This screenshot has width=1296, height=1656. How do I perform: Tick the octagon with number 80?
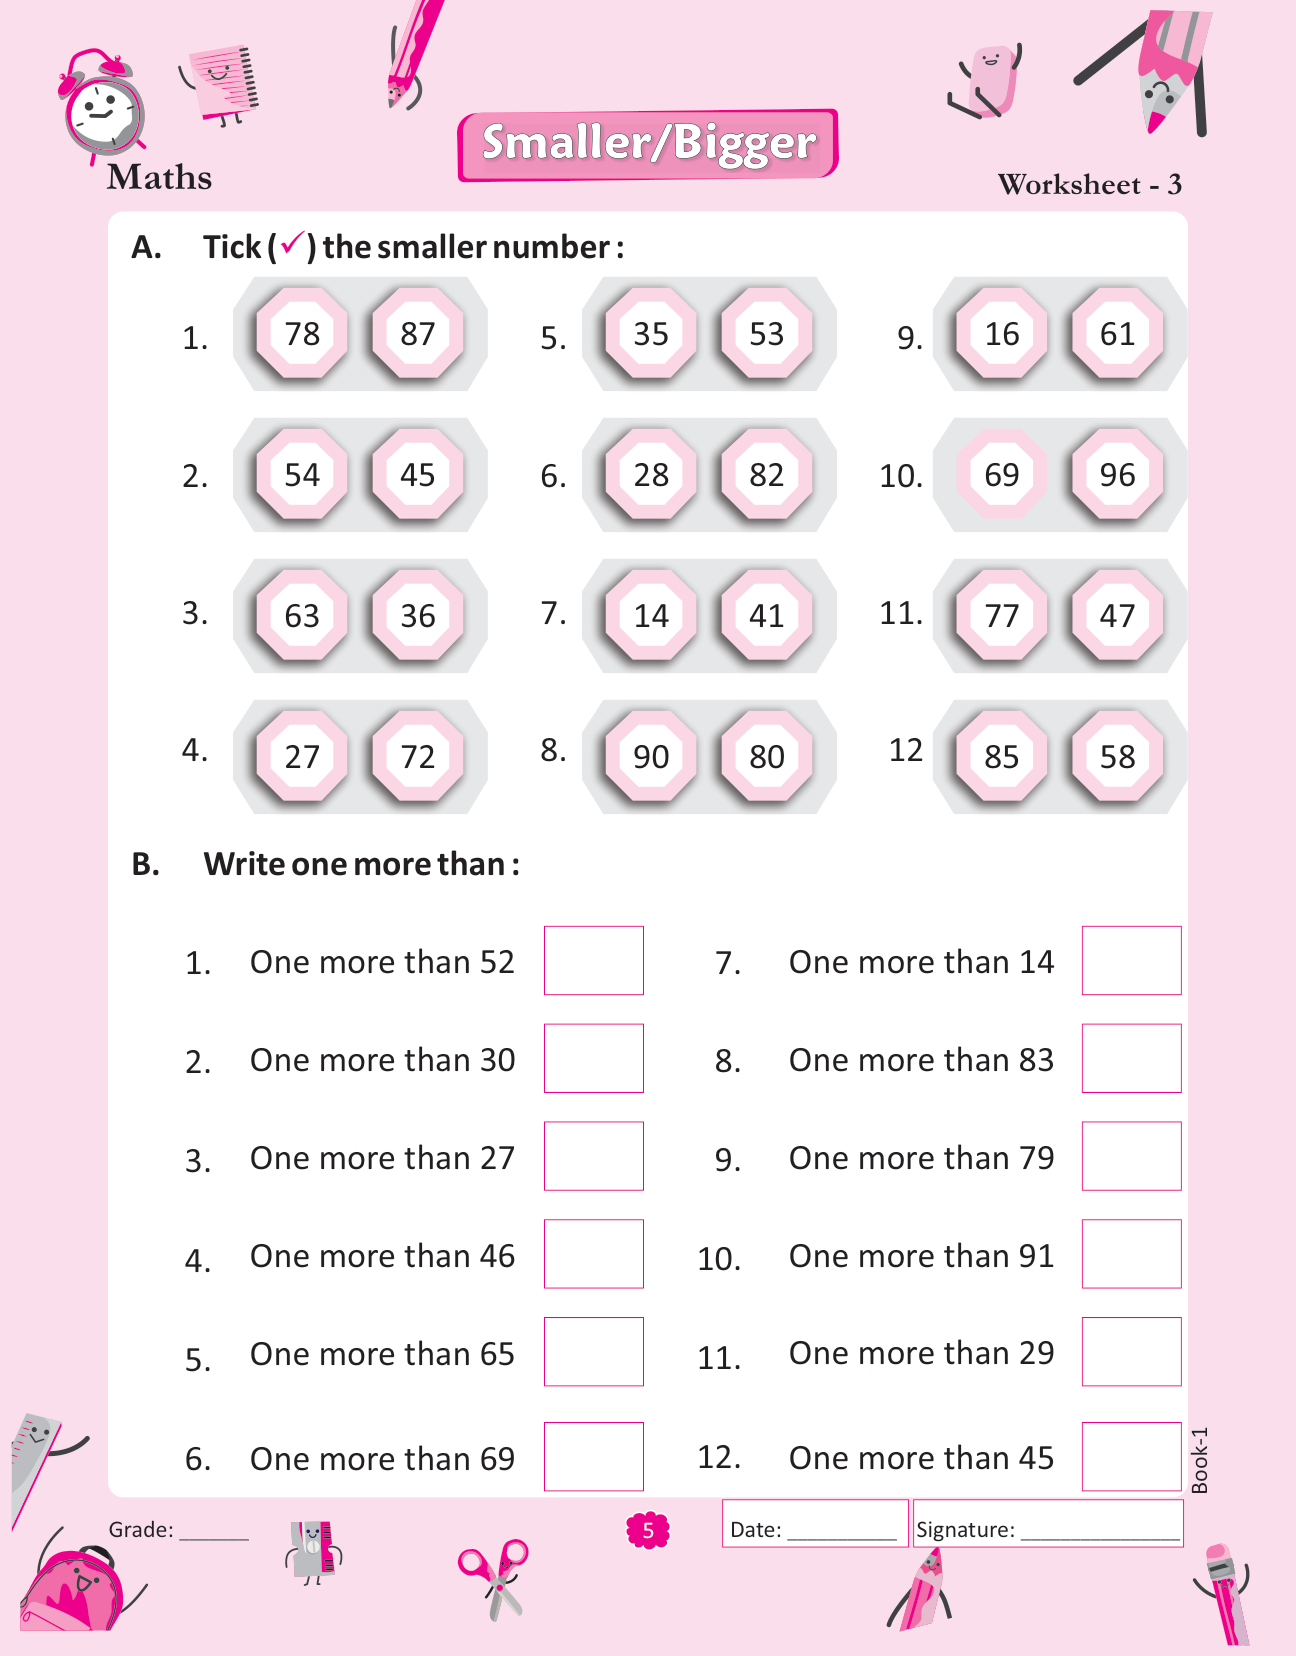[x=767, y=756]
